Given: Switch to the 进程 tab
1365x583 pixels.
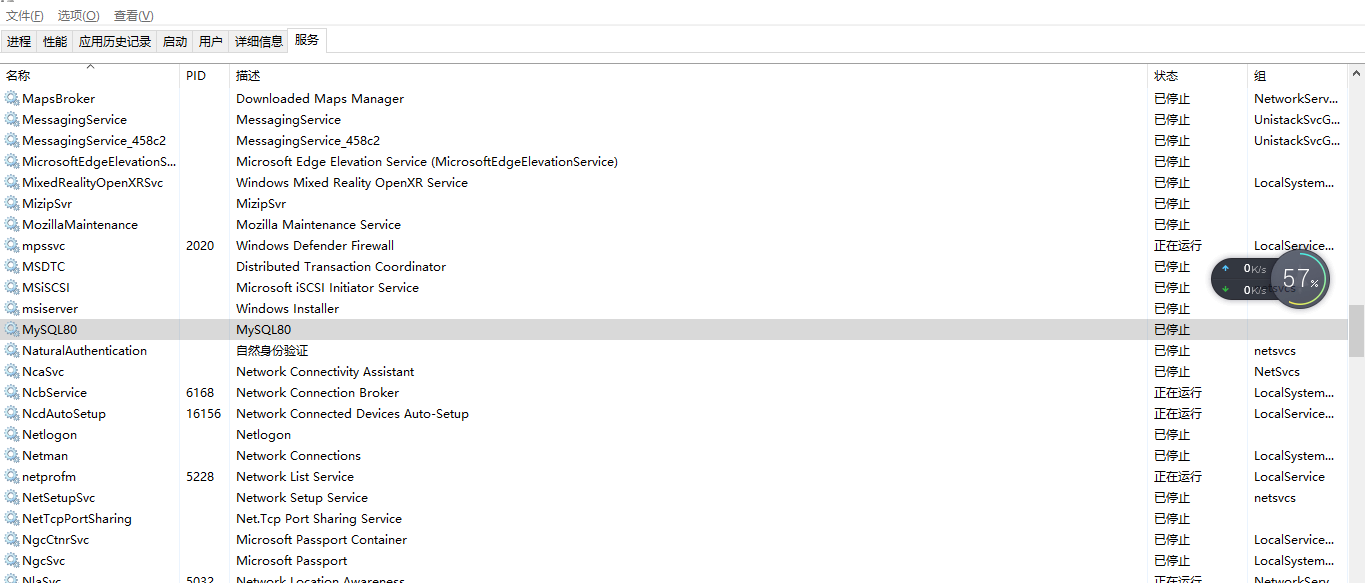Looking at the screenshot, I should (x=18, y=41).
